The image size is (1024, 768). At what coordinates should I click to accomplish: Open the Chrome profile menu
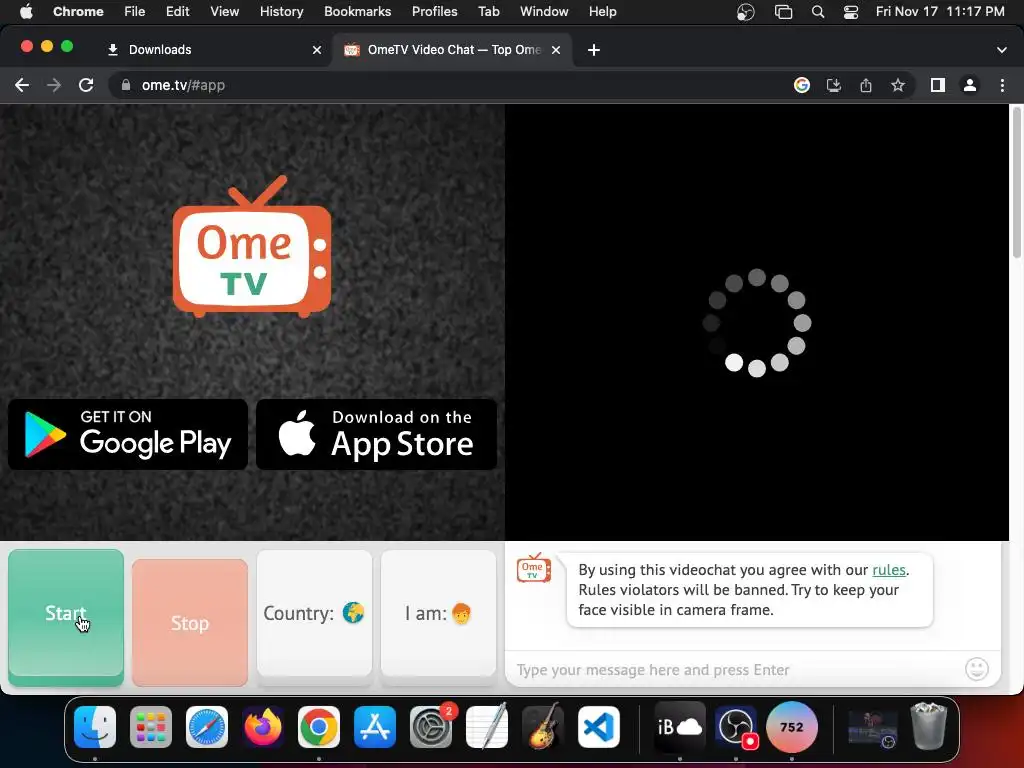click(970, 85)
